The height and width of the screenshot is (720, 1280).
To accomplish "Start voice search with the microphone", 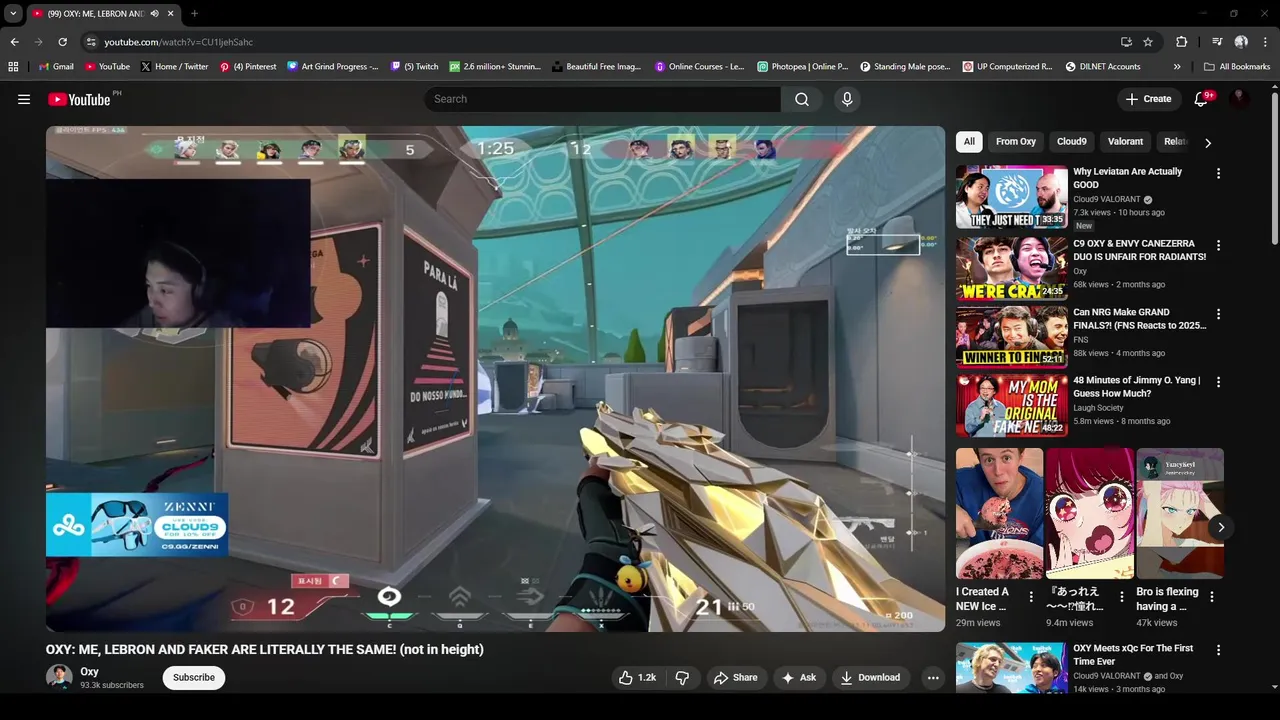I will point(847,99).
